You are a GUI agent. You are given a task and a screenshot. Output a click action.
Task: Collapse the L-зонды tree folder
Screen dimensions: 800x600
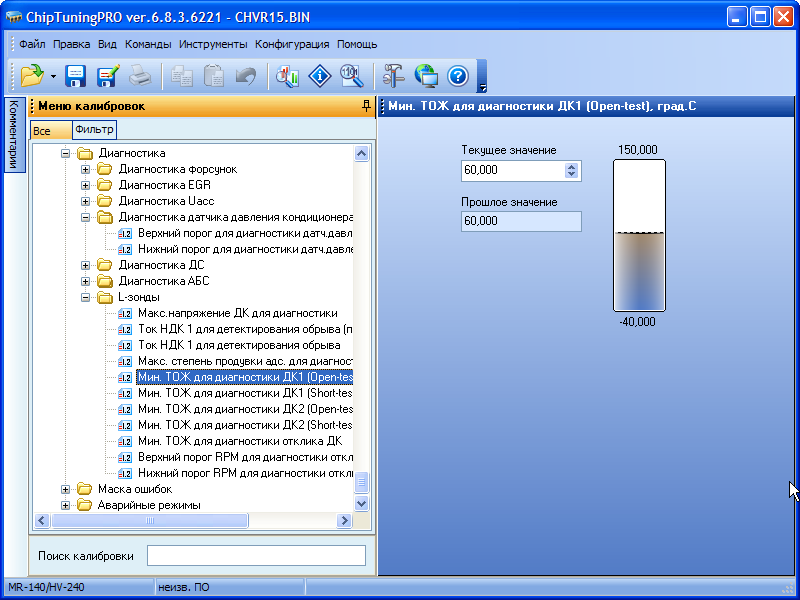87,297
